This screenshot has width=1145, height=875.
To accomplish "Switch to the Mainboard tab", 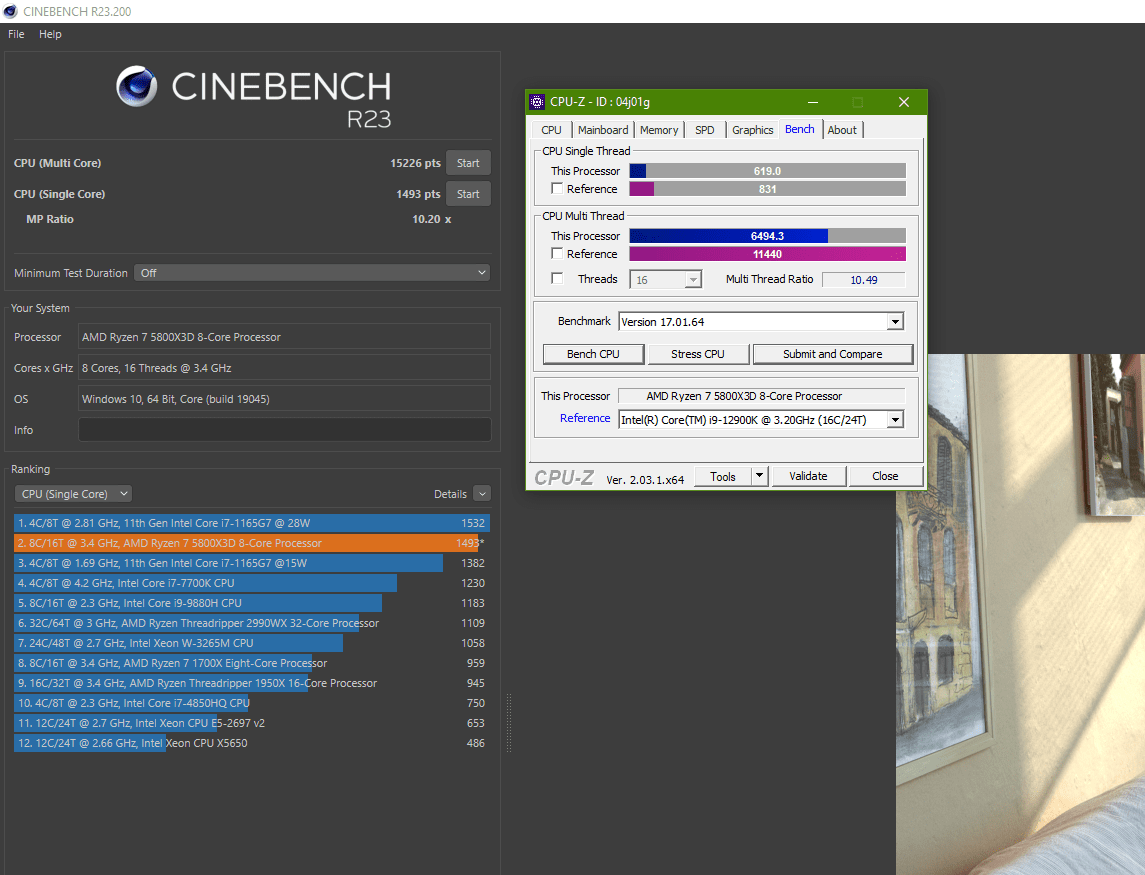I will [602, 129].
